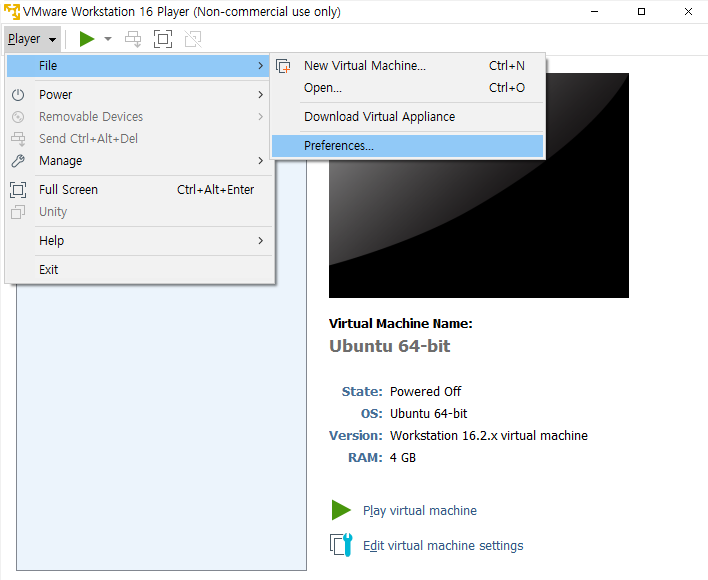Click the Powered Off state value
Viewport: 708px width, 580px height.
[x=425, y=391]
